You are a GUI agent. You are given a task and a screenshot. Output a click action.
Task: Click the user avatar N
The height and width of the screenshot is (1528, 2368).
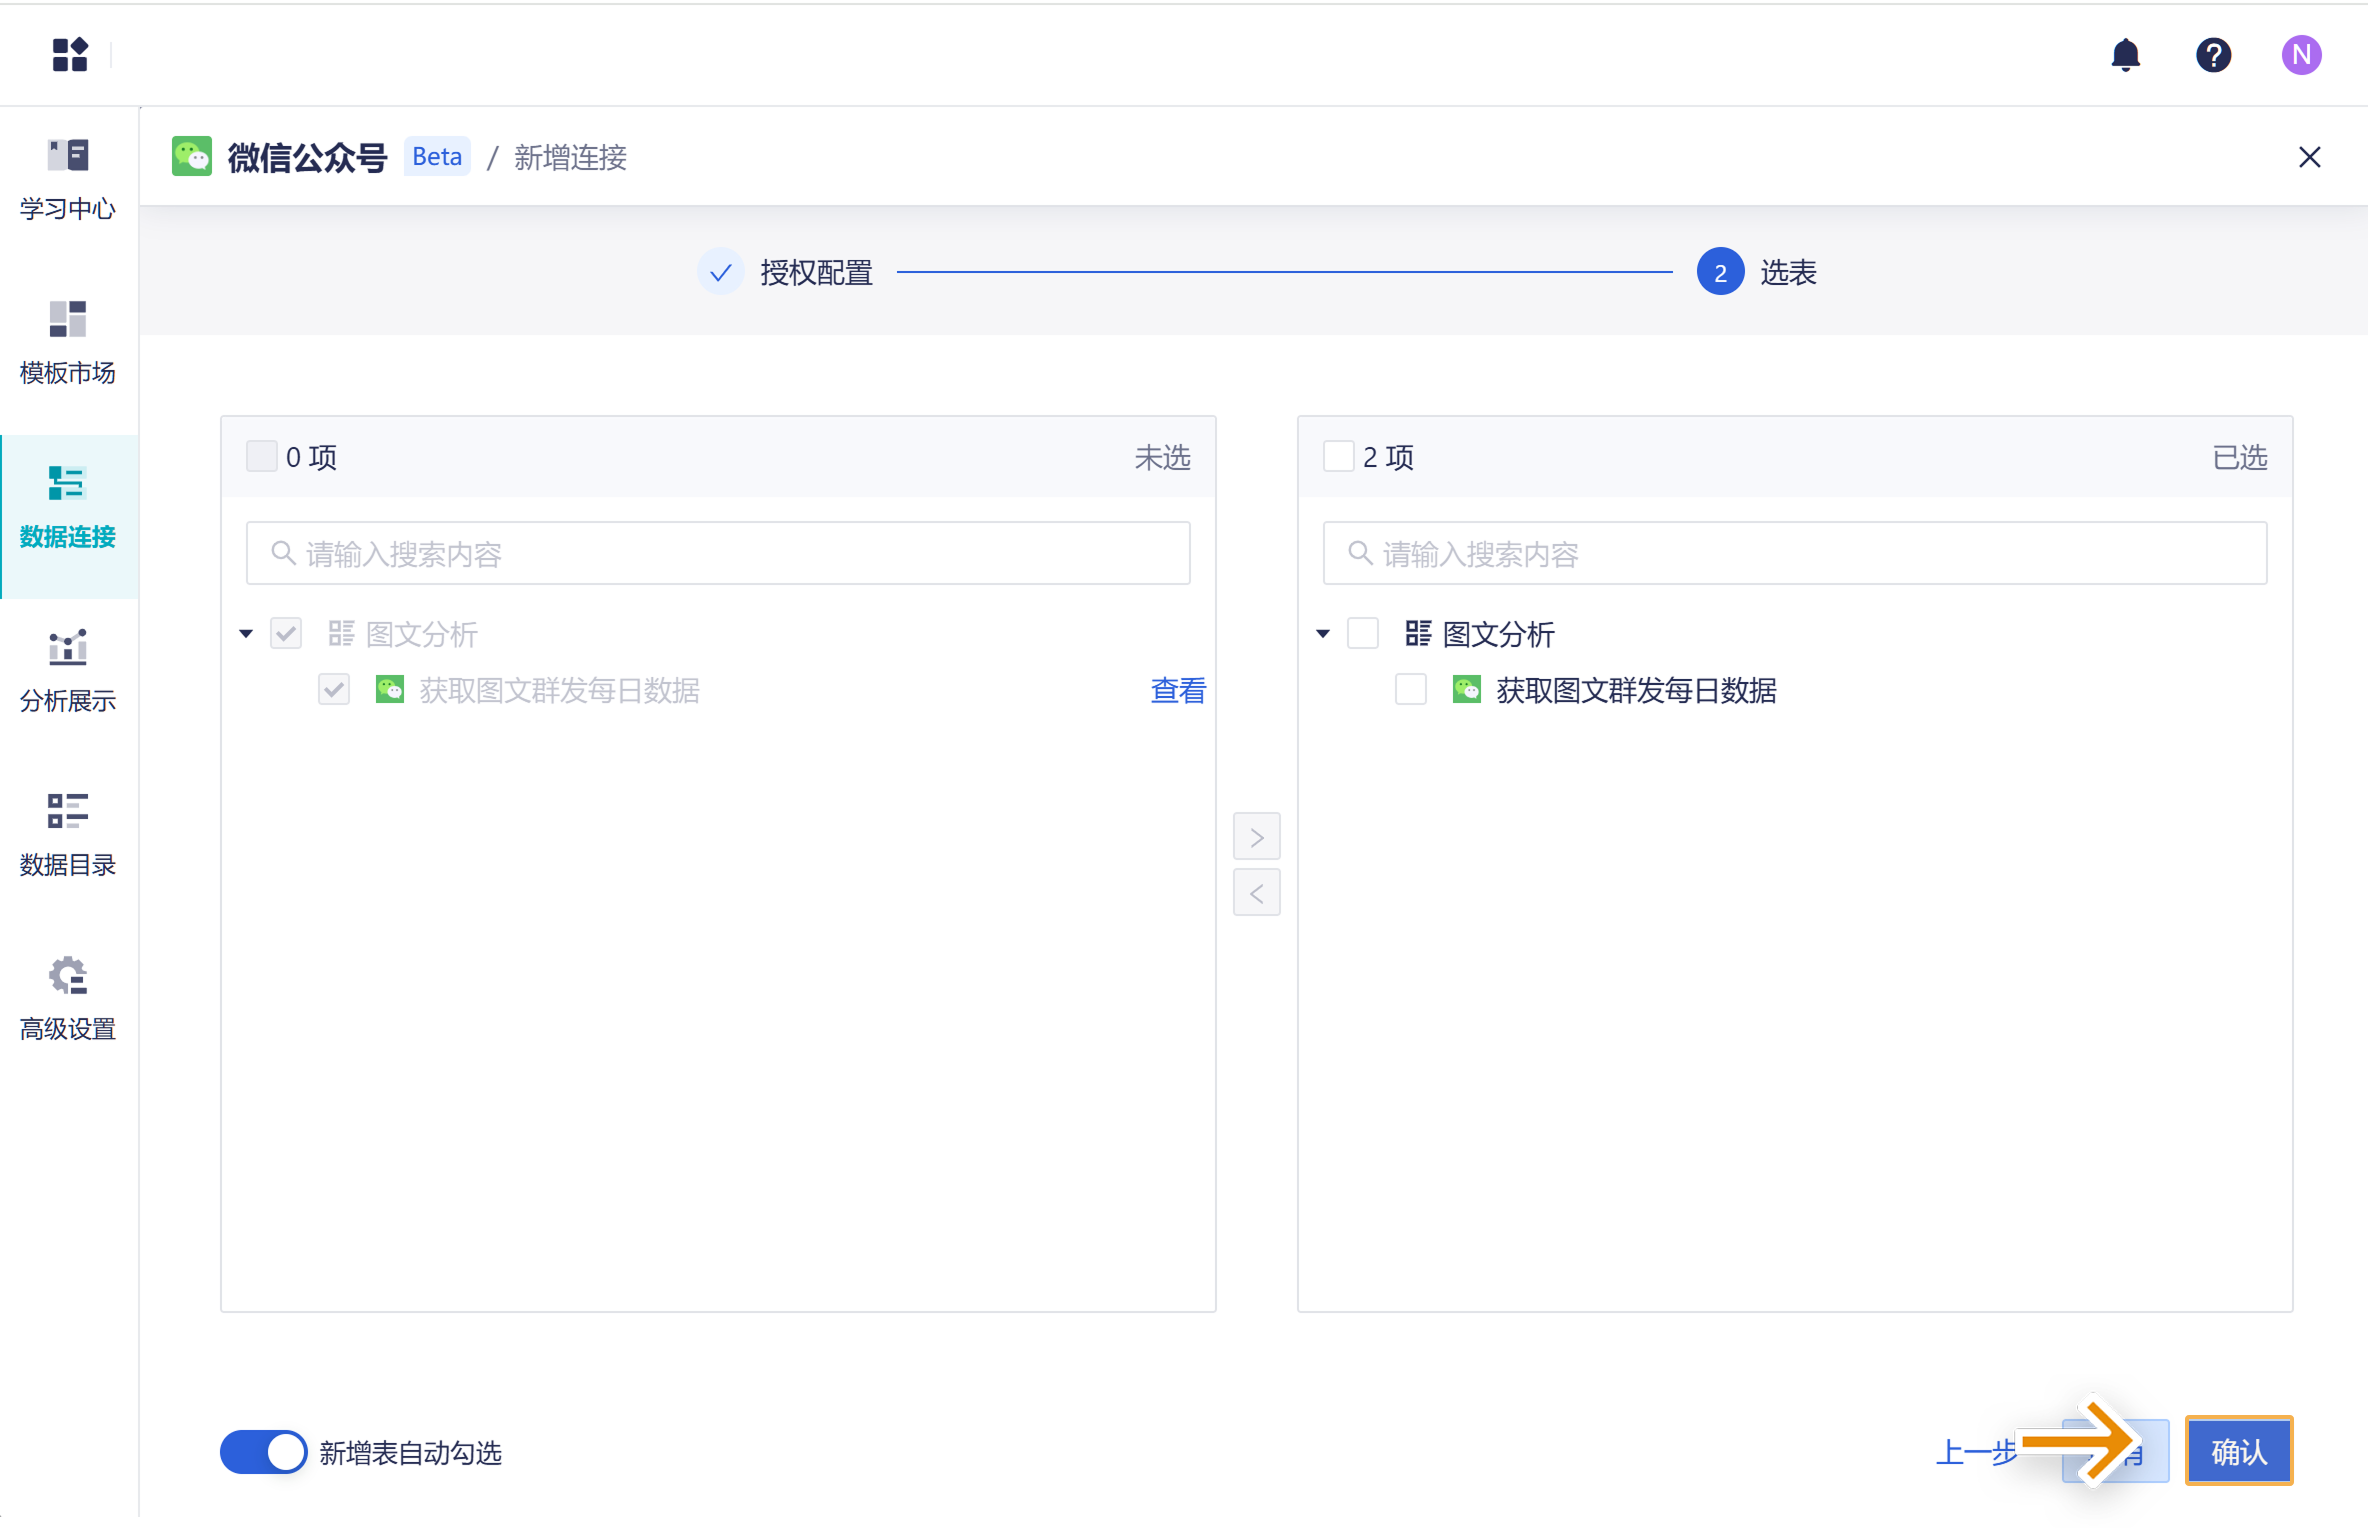[2301, 54]
